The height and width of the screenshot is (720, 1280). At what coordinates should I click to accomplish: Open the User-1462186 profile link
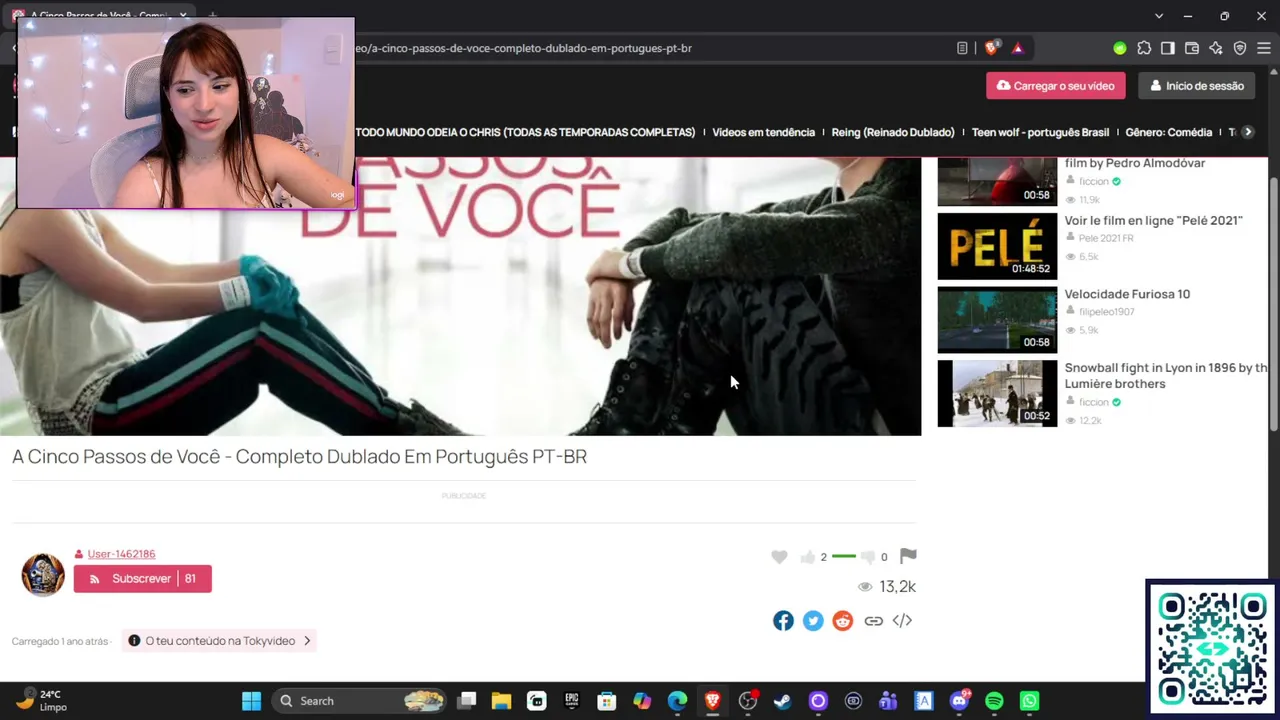(x=121, y=554)
